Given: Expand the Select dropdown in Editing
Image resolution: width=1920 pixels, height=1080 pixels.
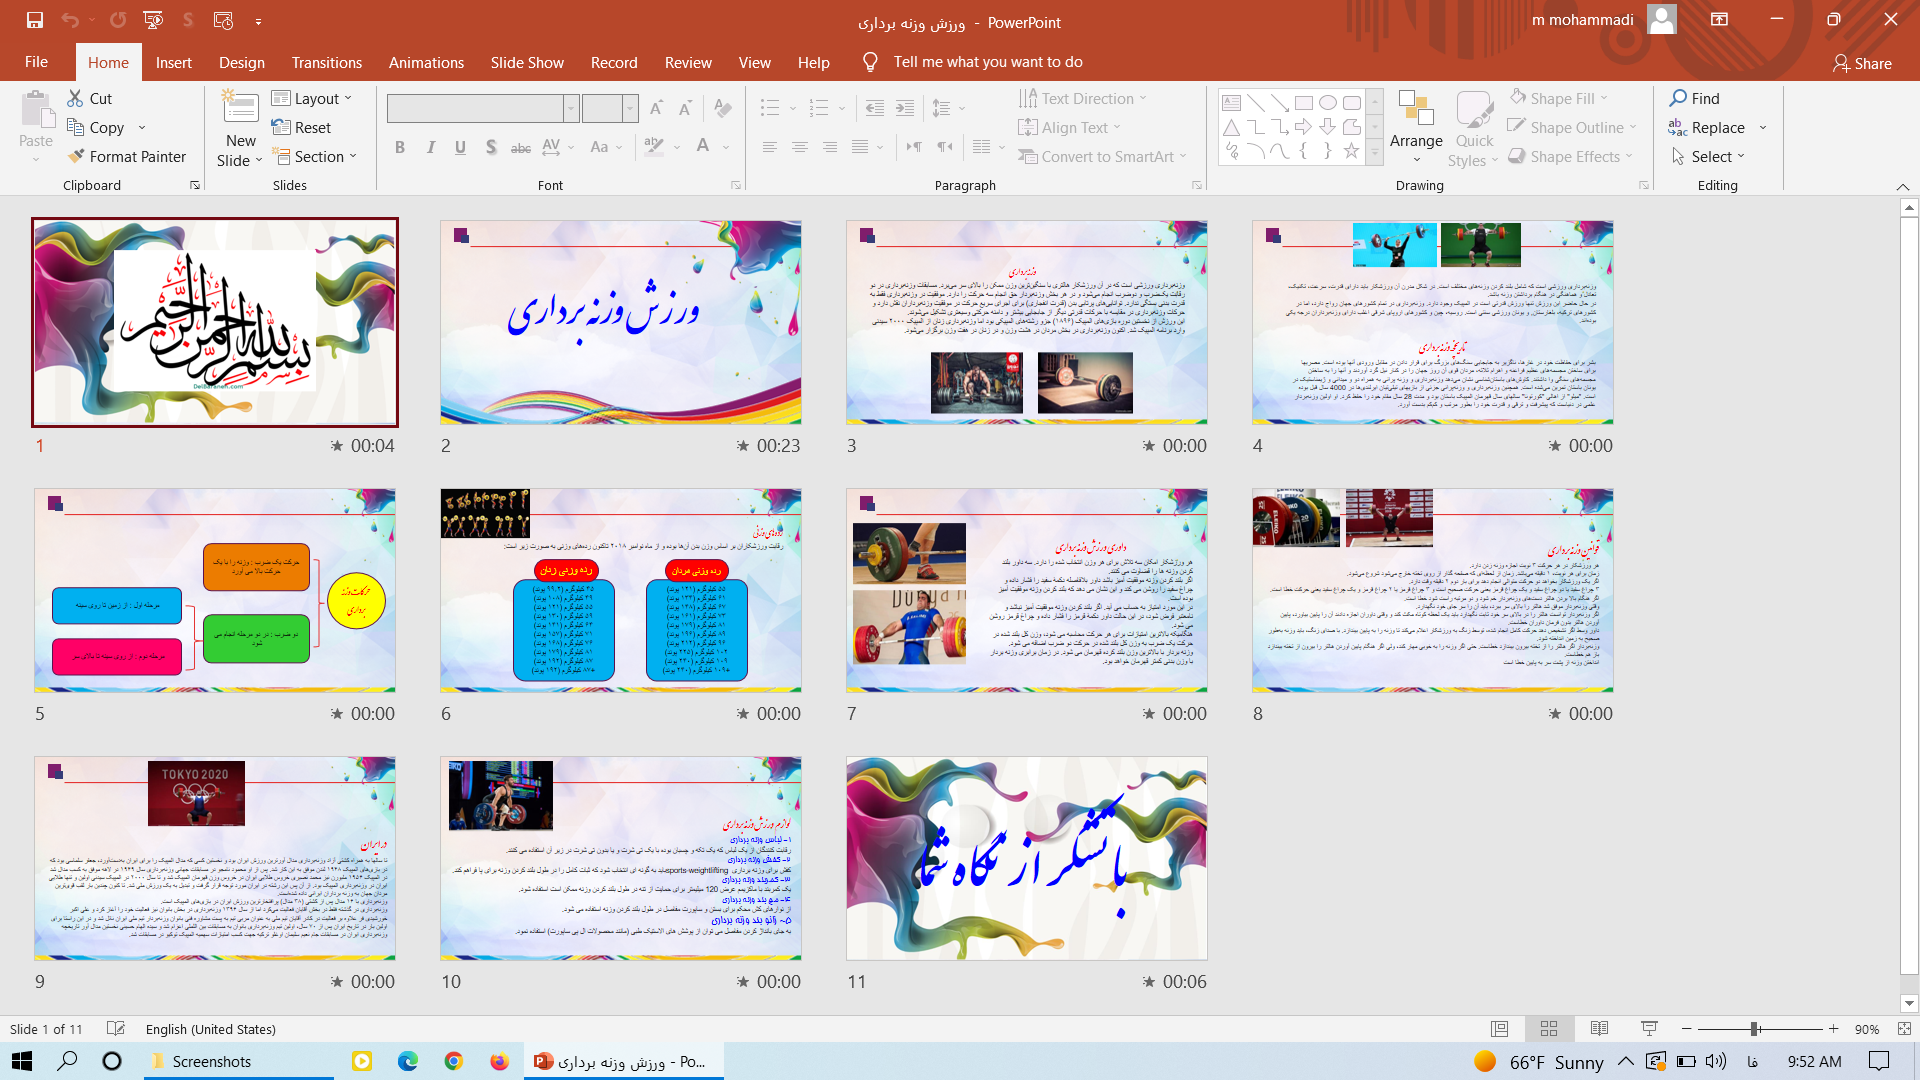Looking at the screenshot, I should pos(1710,156).
